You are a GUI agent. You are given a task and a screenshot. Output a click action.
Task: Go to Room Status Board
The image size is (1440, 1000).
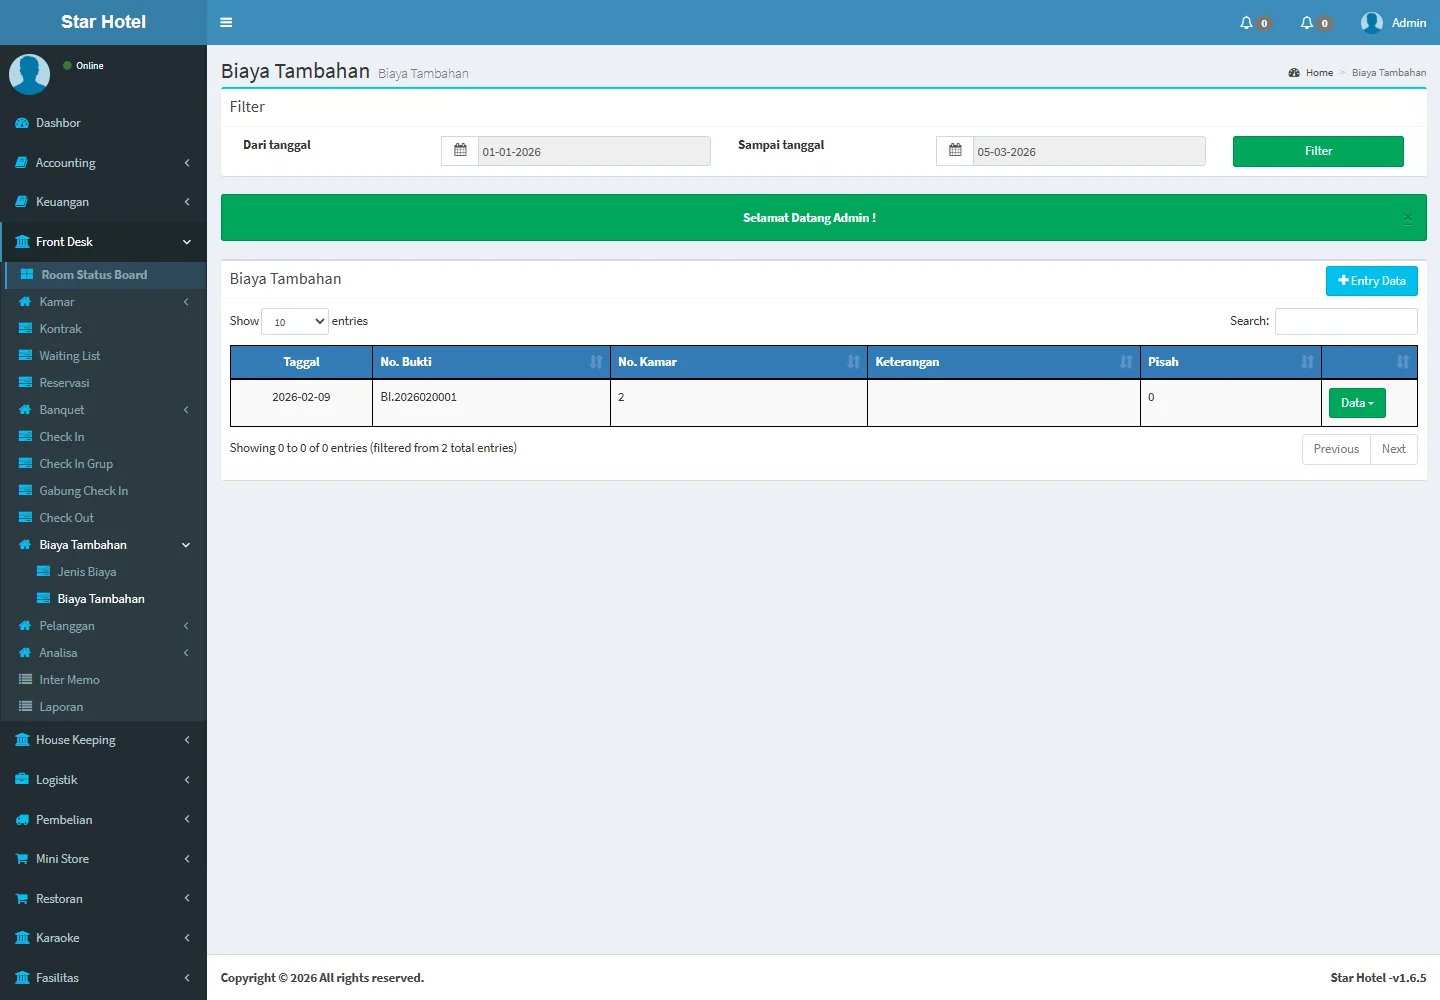[x=94, y=275]
